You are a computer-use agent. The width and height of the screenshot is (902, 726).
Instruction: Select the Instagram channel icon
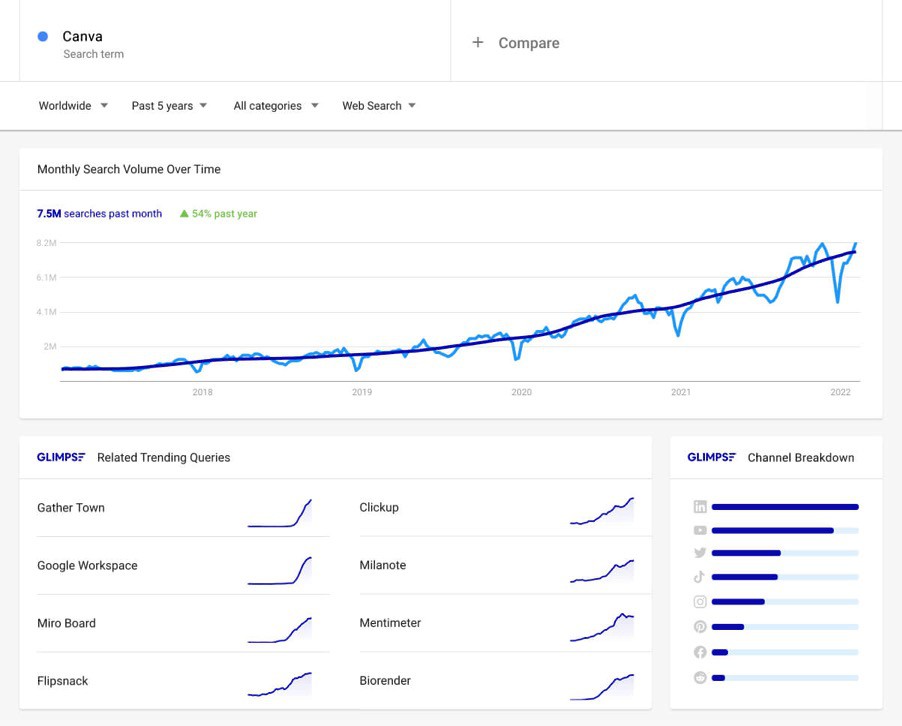click(x=700, y=602)
